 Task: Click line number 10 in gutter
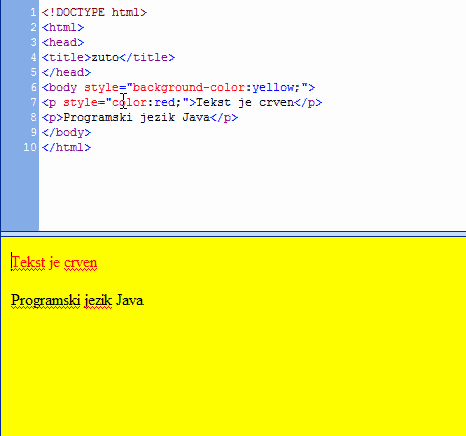(x=30, y=147)
